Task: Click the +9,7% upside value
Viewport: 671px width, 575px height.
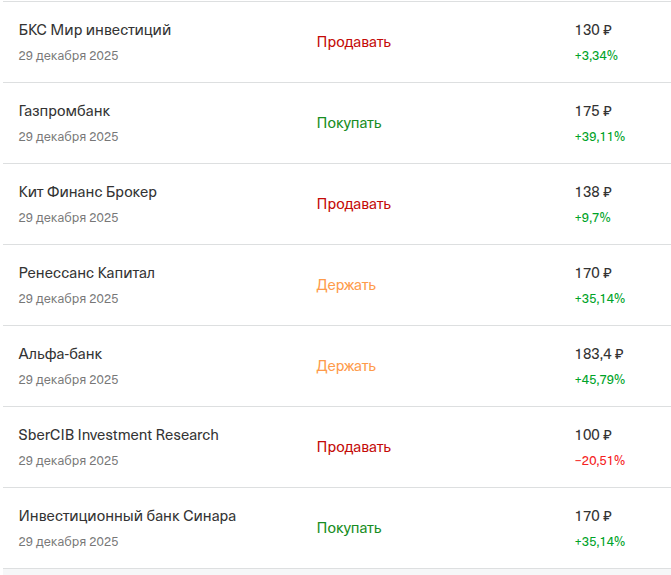Action: tap(593, 218)
